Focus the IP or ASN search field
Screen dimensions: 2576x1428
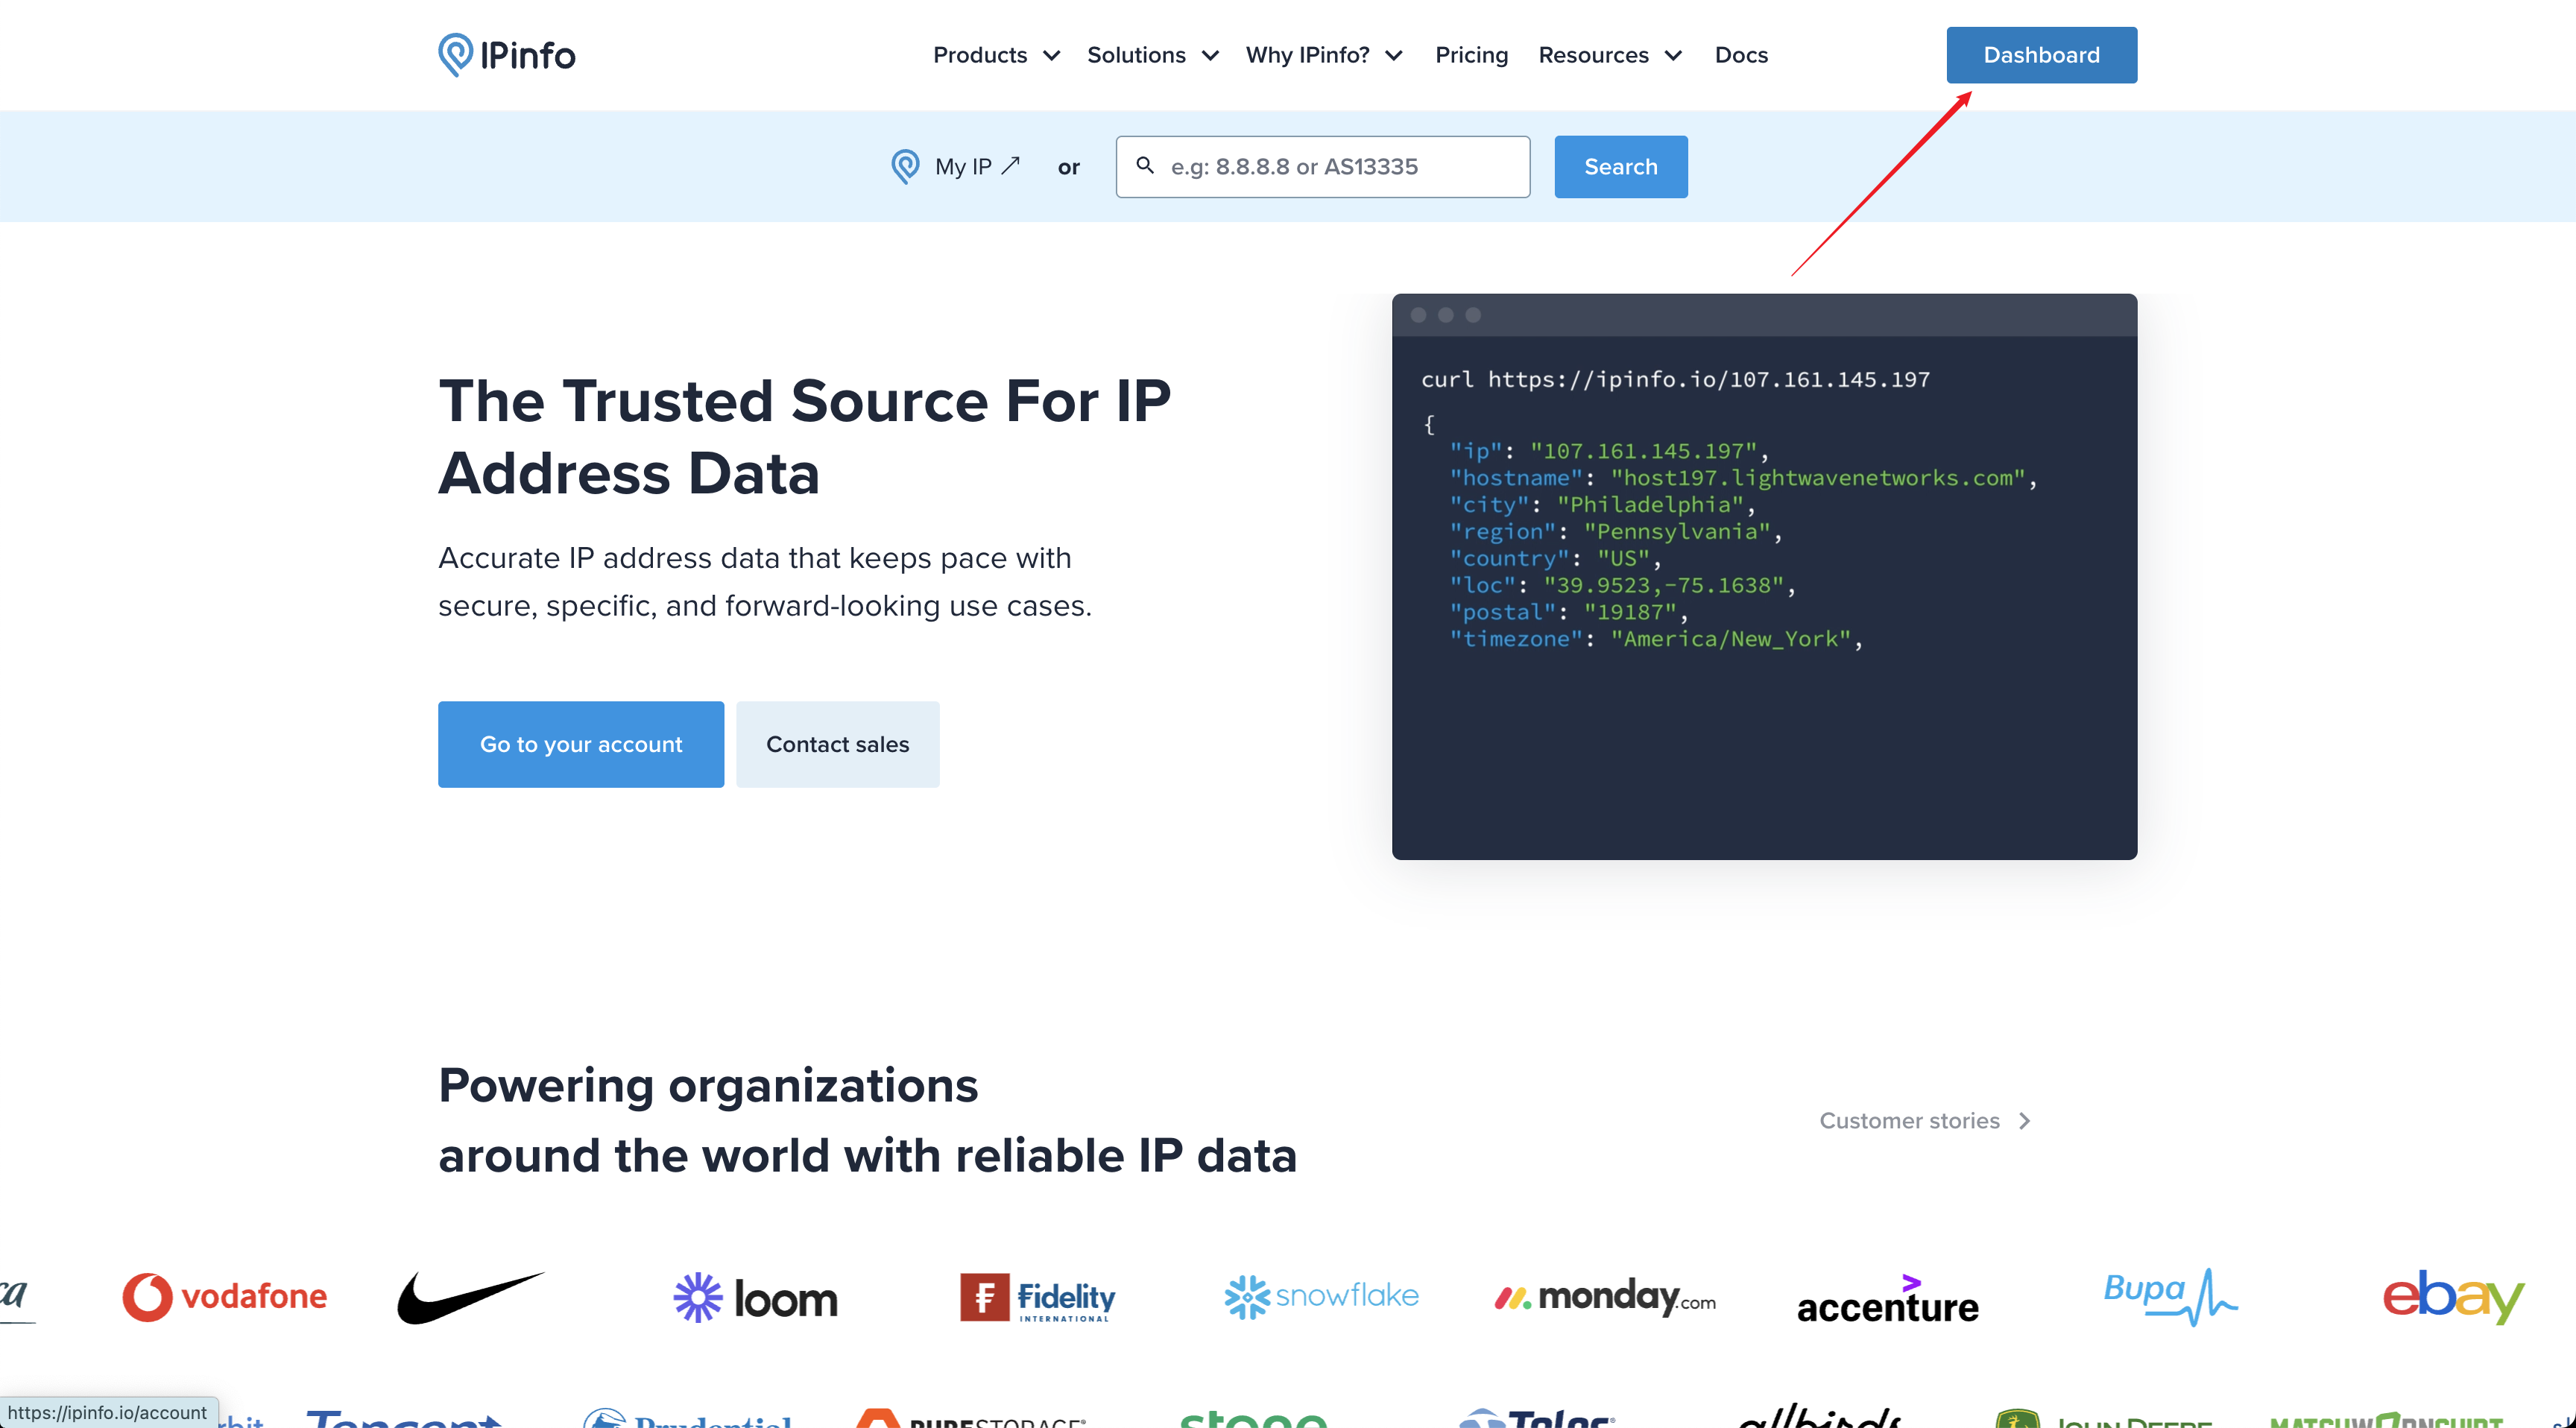[x=1322, y=166]
